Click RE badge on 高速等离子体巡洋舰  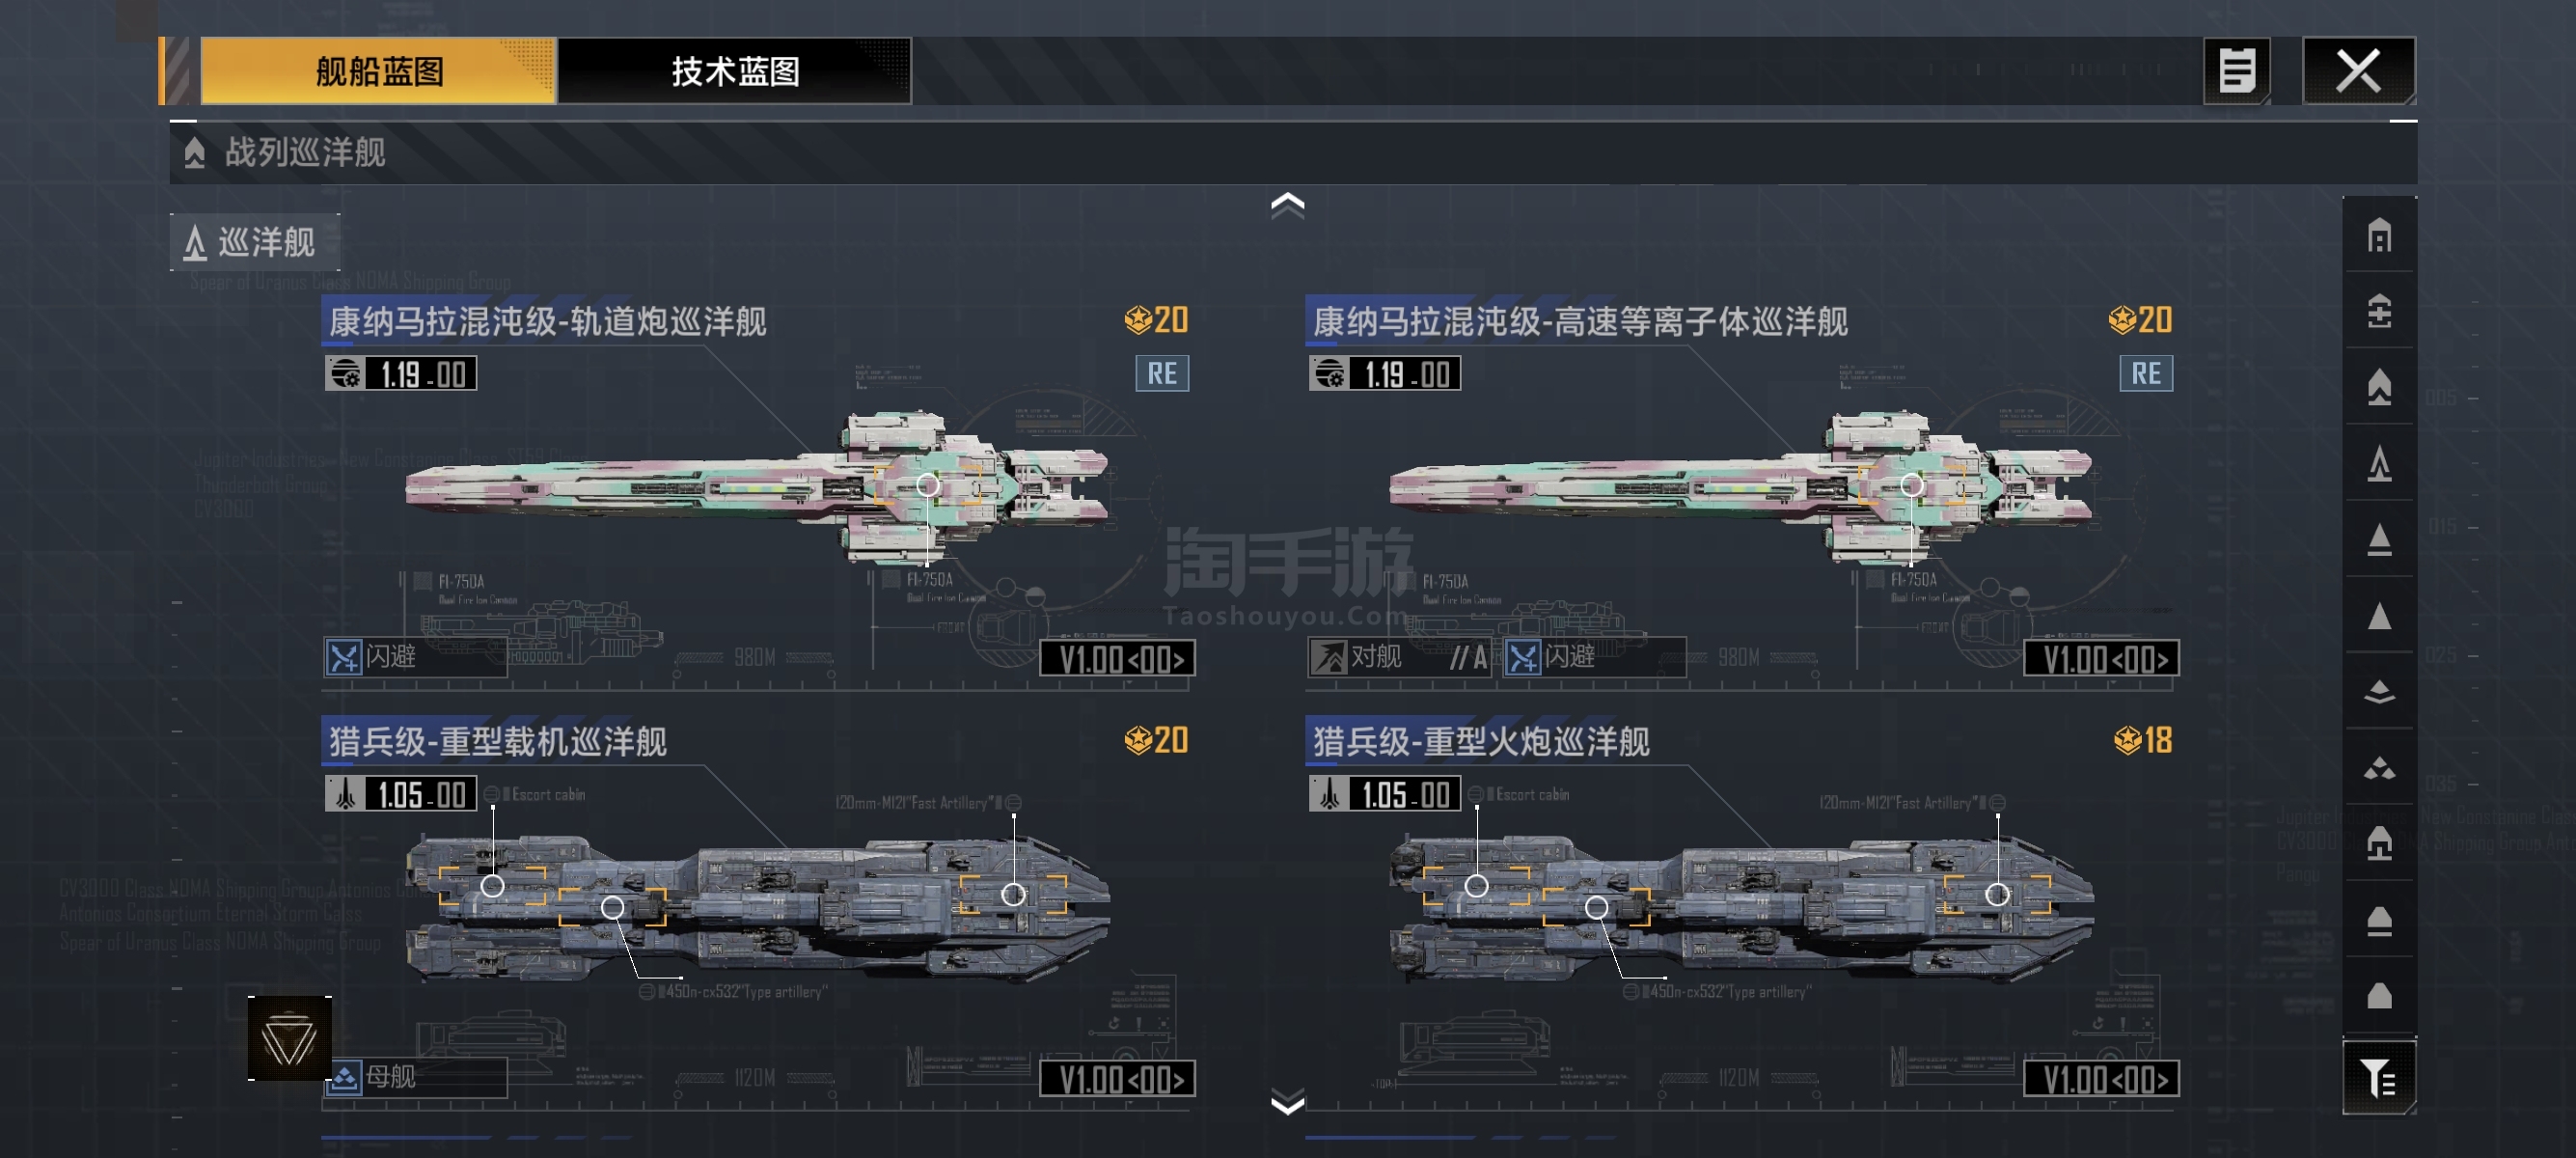(2145, 374)
